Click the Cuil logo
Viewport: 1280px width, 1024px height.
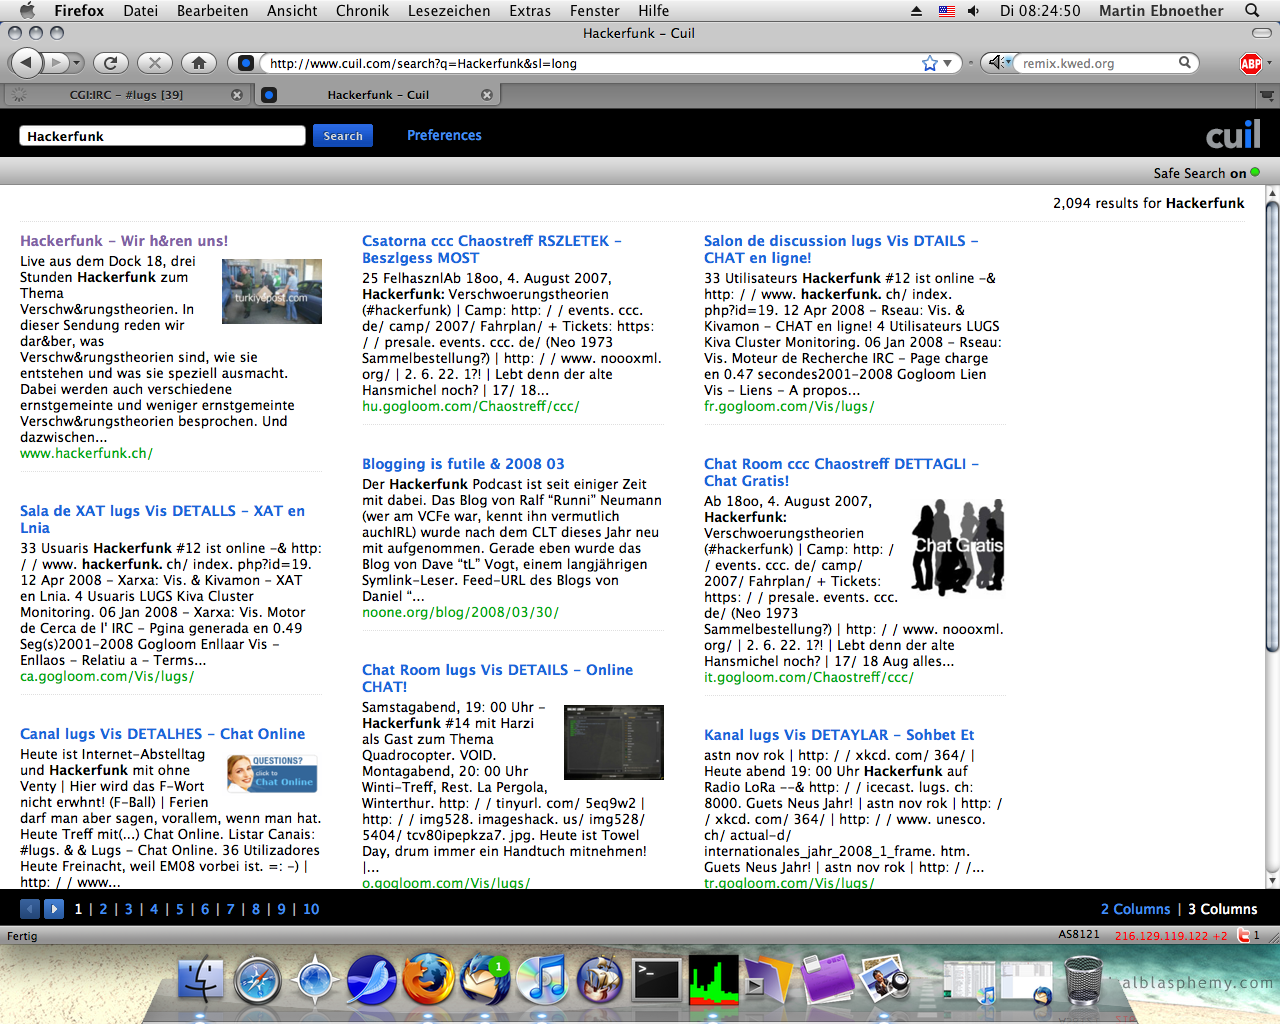(1233, 136)
